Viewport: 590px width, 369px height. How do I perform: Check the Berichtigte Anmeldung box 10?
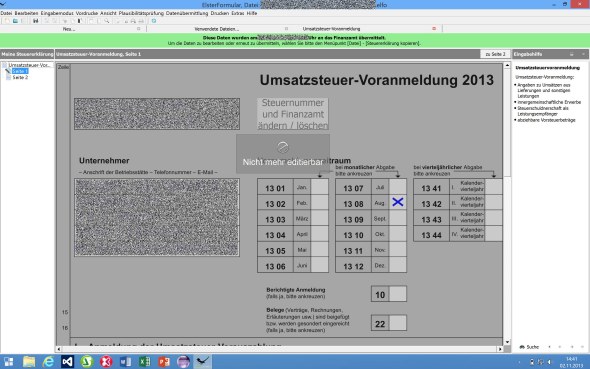[x=398, y=294]
